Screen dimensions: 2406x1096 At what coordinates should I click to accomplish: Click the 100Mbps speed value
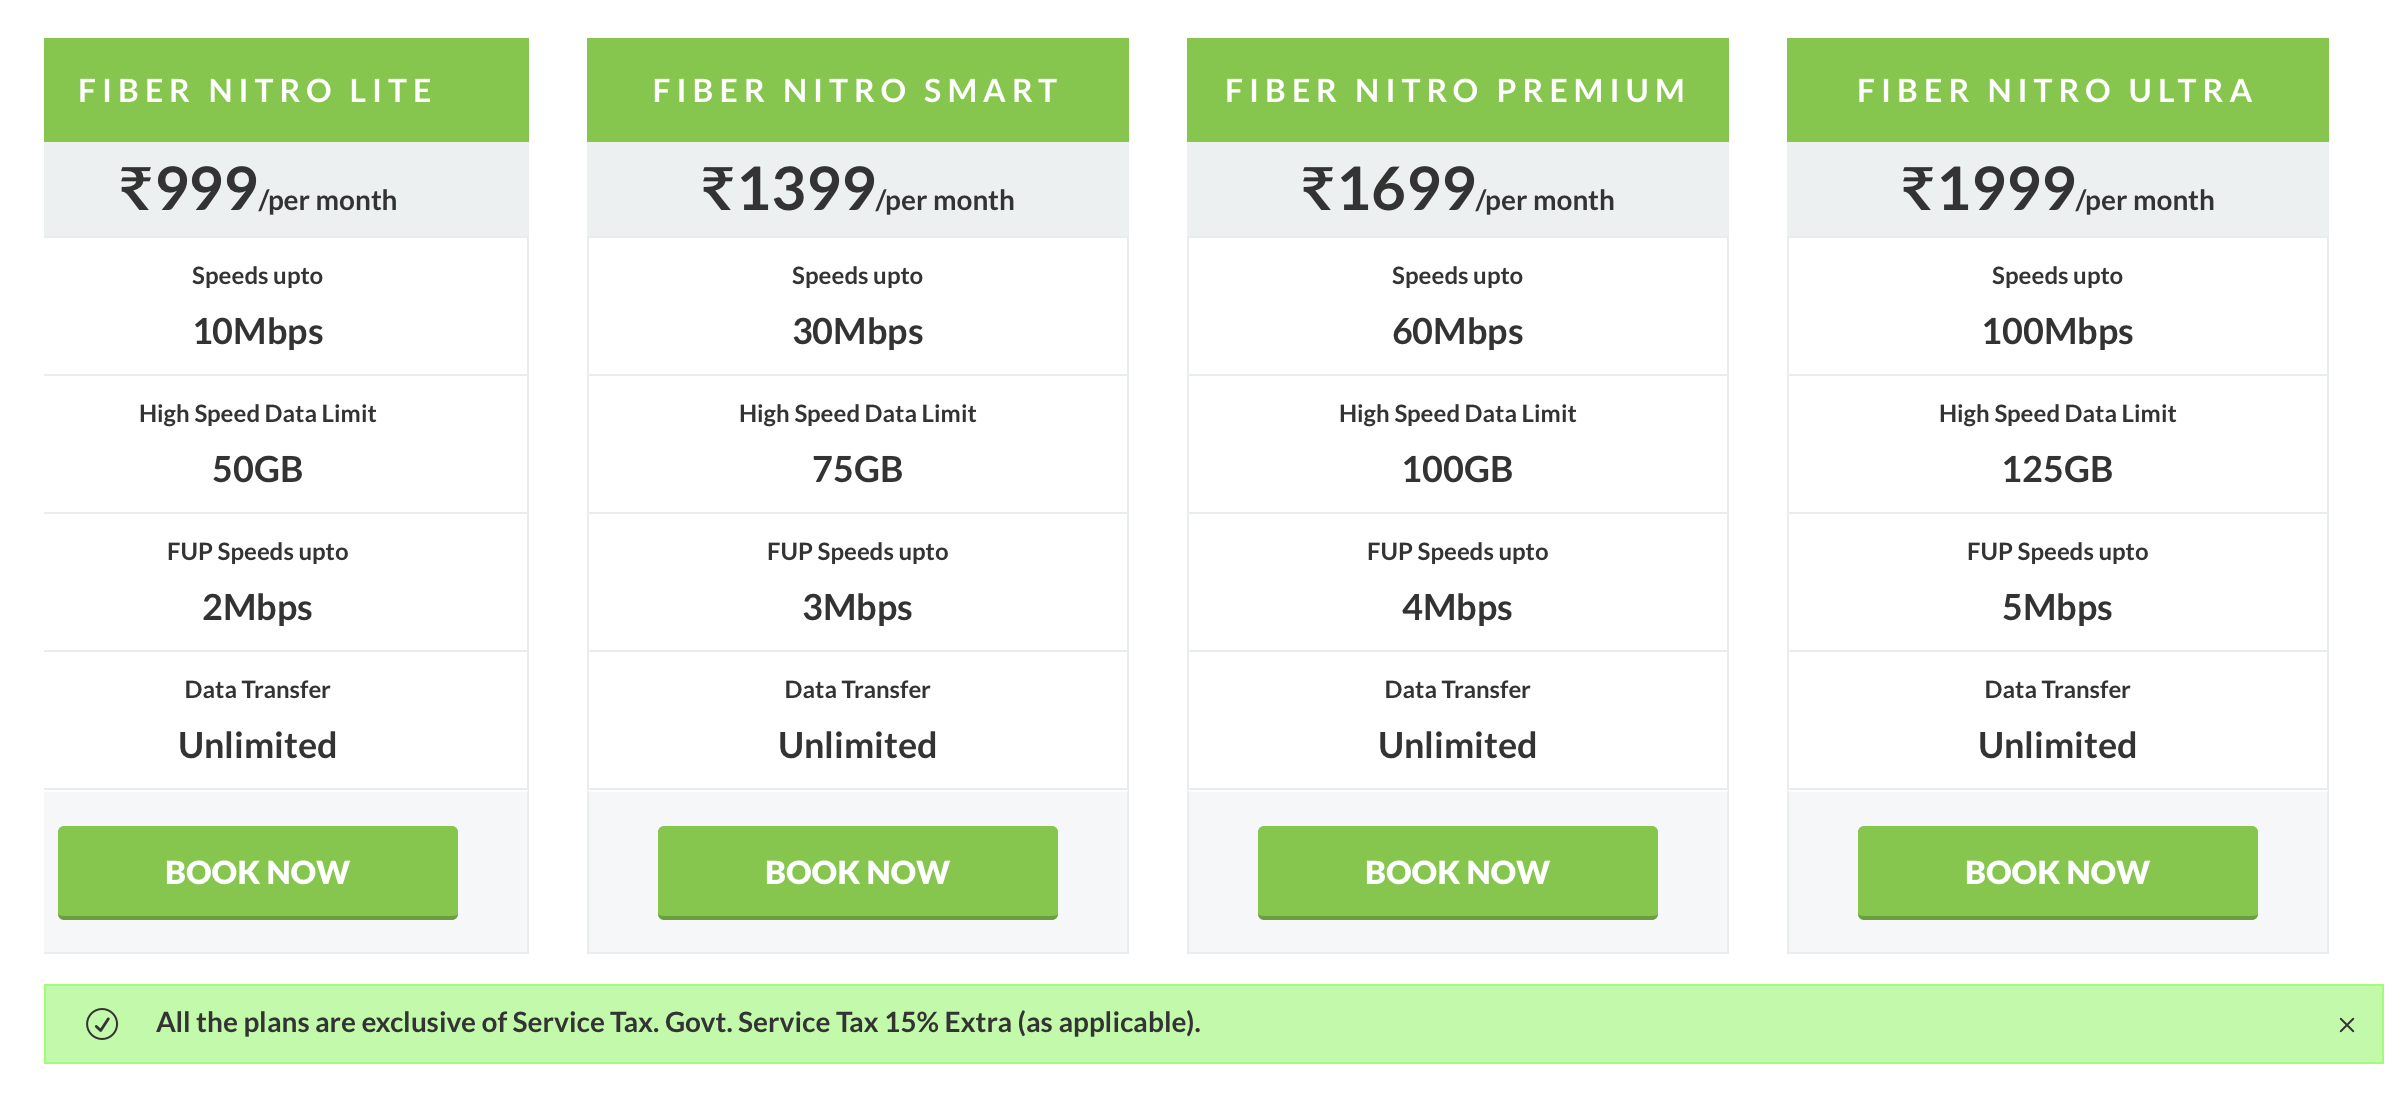[x=2058, y=332]
